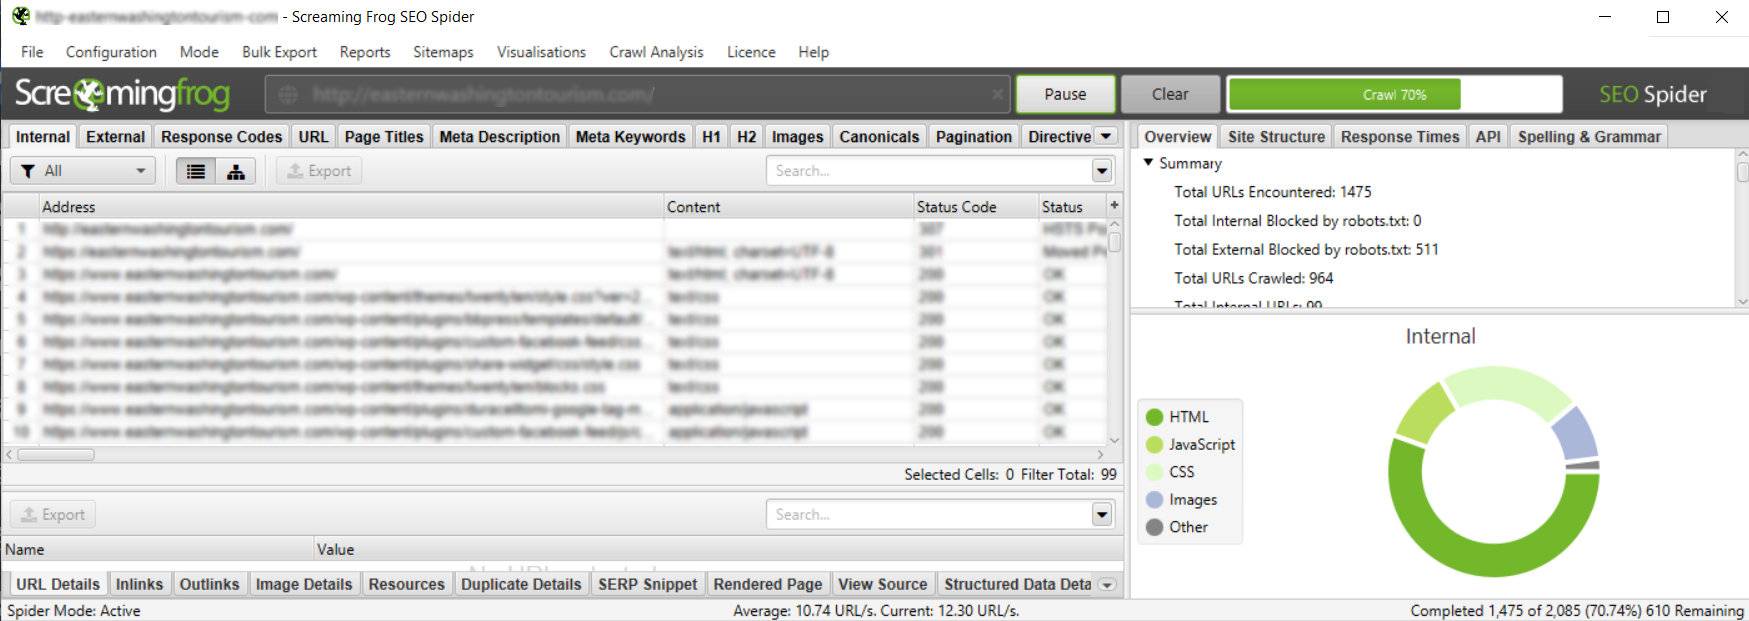Open the Outlinks tab
The image size is (1749, 621).
(x=209, y=584)
